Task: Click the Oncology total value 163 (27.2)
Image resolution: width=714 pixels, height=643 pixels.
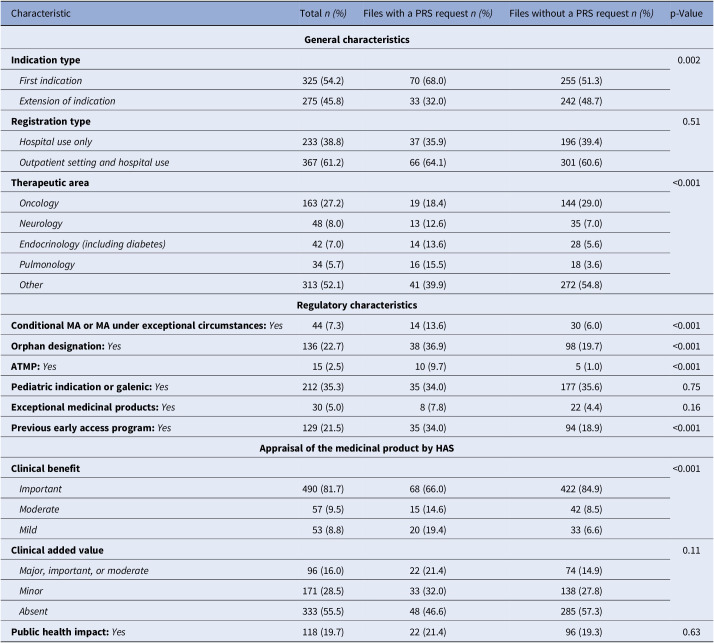Action: coord(323,203)
